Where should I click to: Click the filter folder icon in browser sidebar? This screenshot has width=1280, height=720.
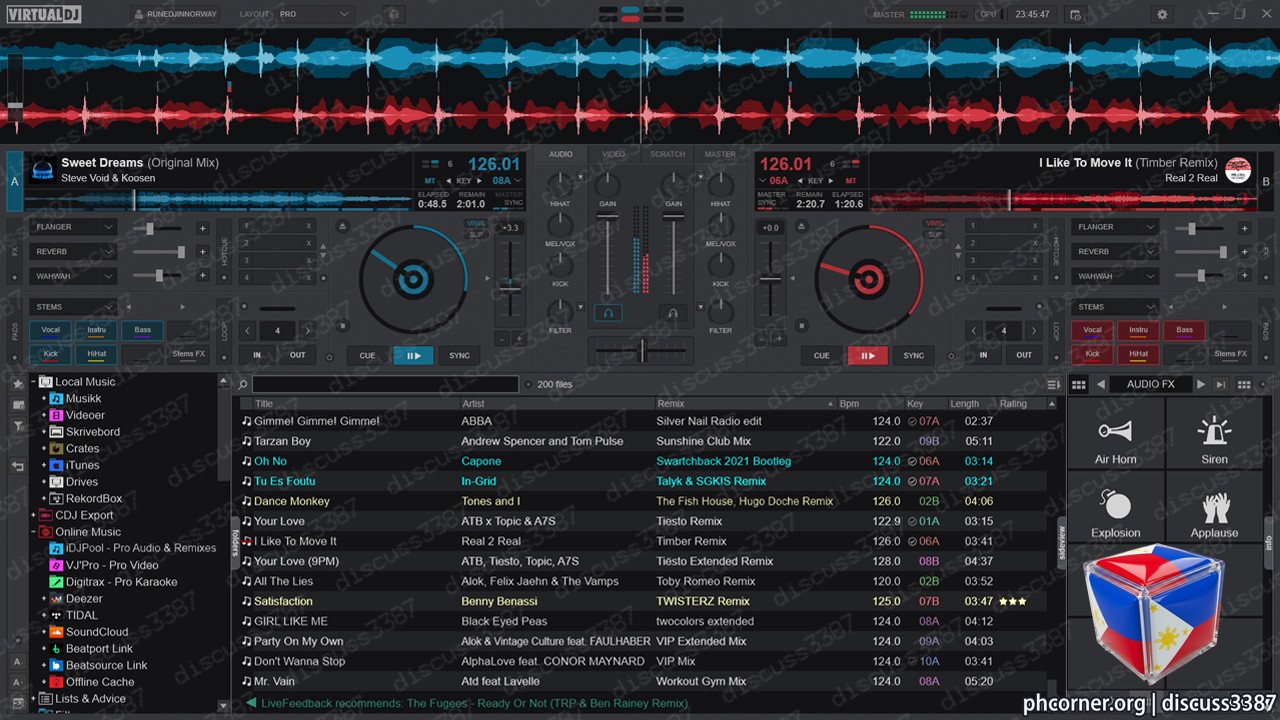[17, 426]
